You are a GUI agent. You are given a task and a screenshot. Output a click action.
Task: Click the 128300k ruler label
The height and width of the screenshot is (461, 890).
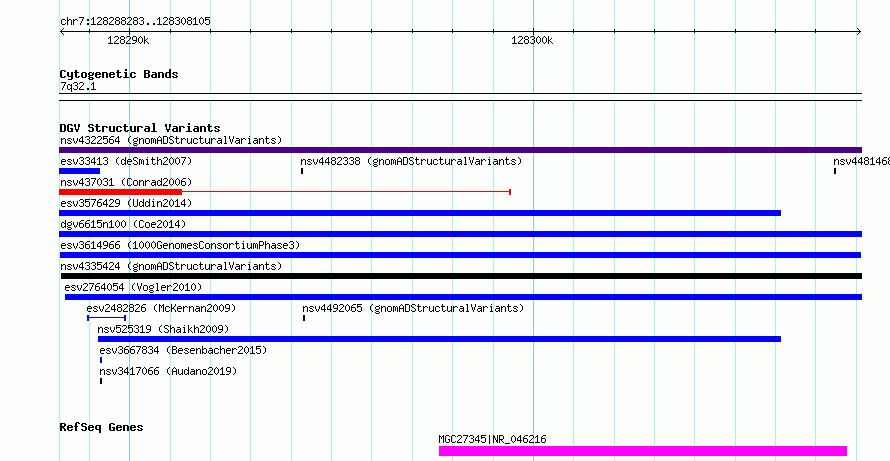point(532,40)
